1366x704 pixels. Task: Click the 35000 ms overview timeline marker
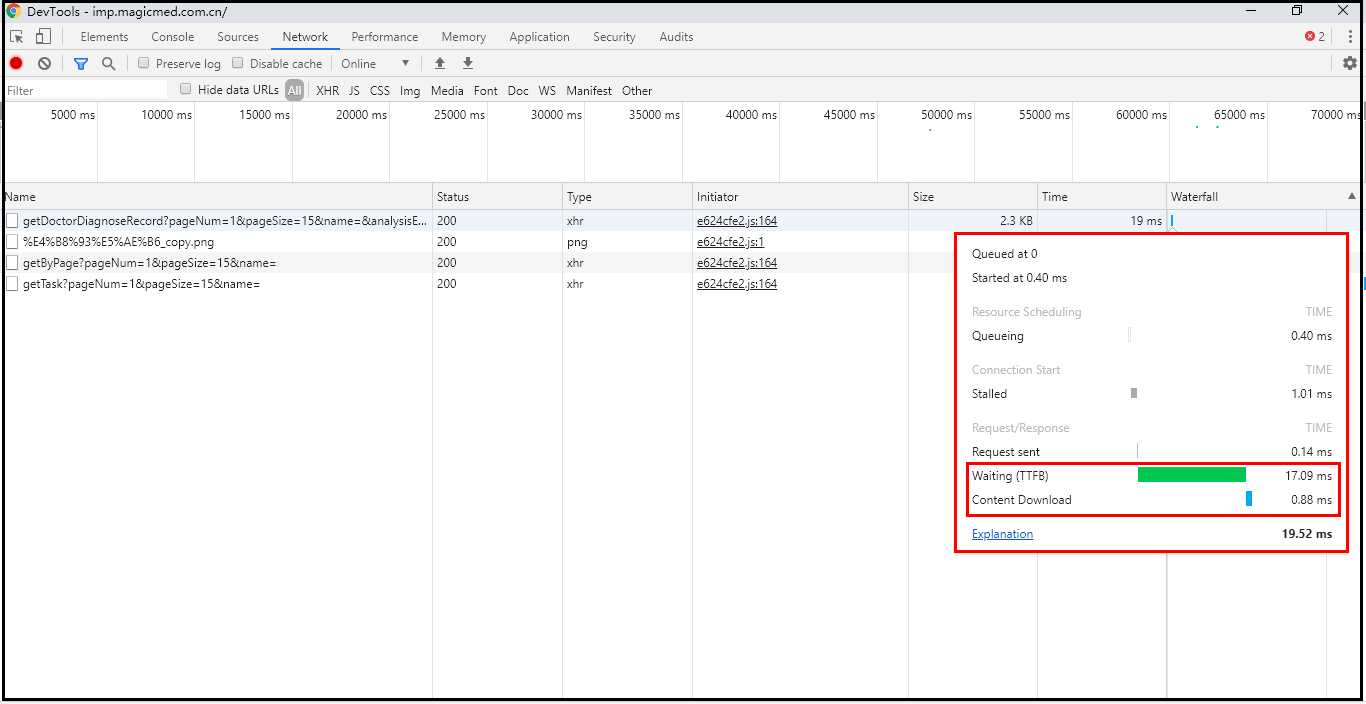654,115
